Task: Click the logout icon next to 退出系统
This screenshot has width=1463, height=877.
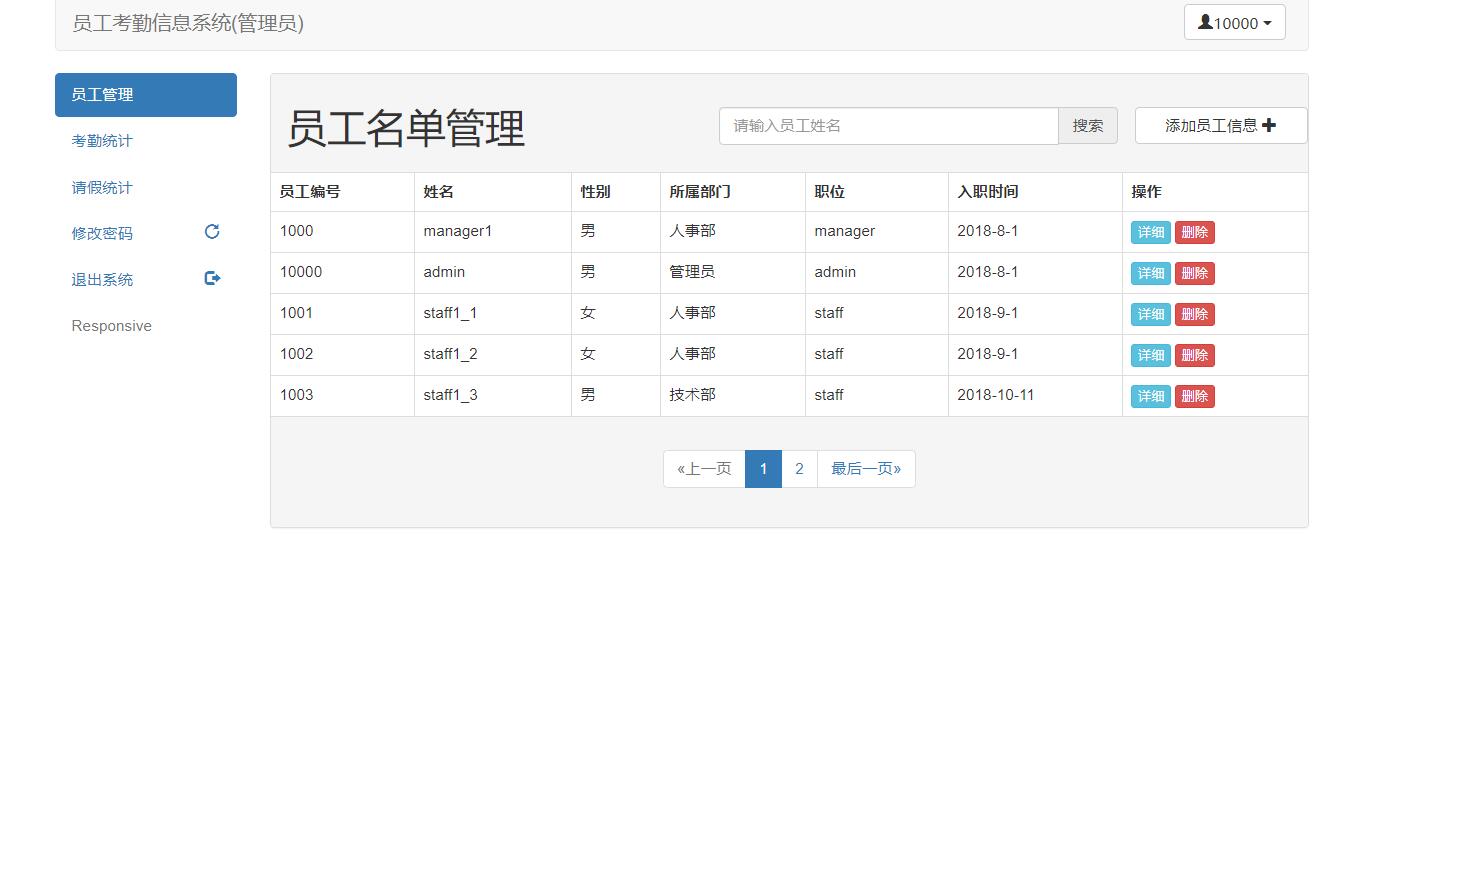Action: click(211, 278)
